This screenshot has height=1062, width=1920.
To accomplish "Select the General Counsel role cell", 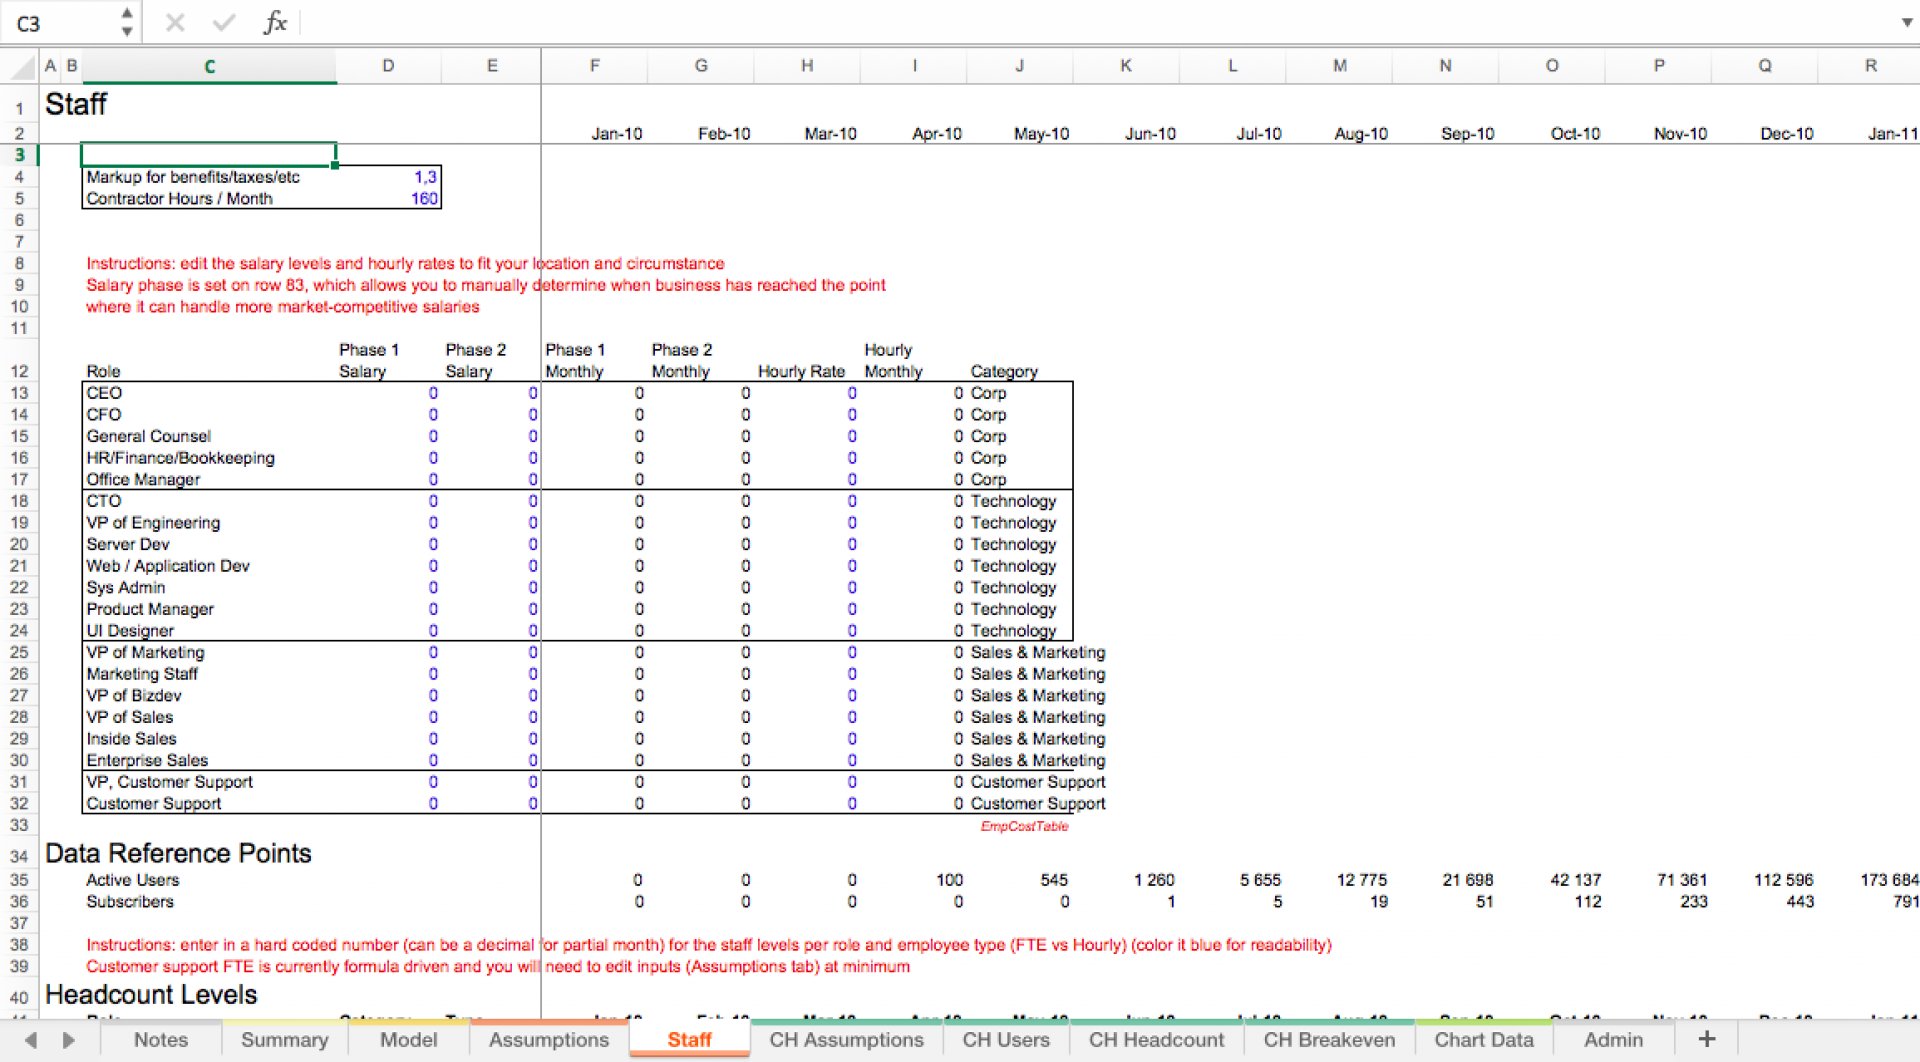I will click(x=209, y=436).
